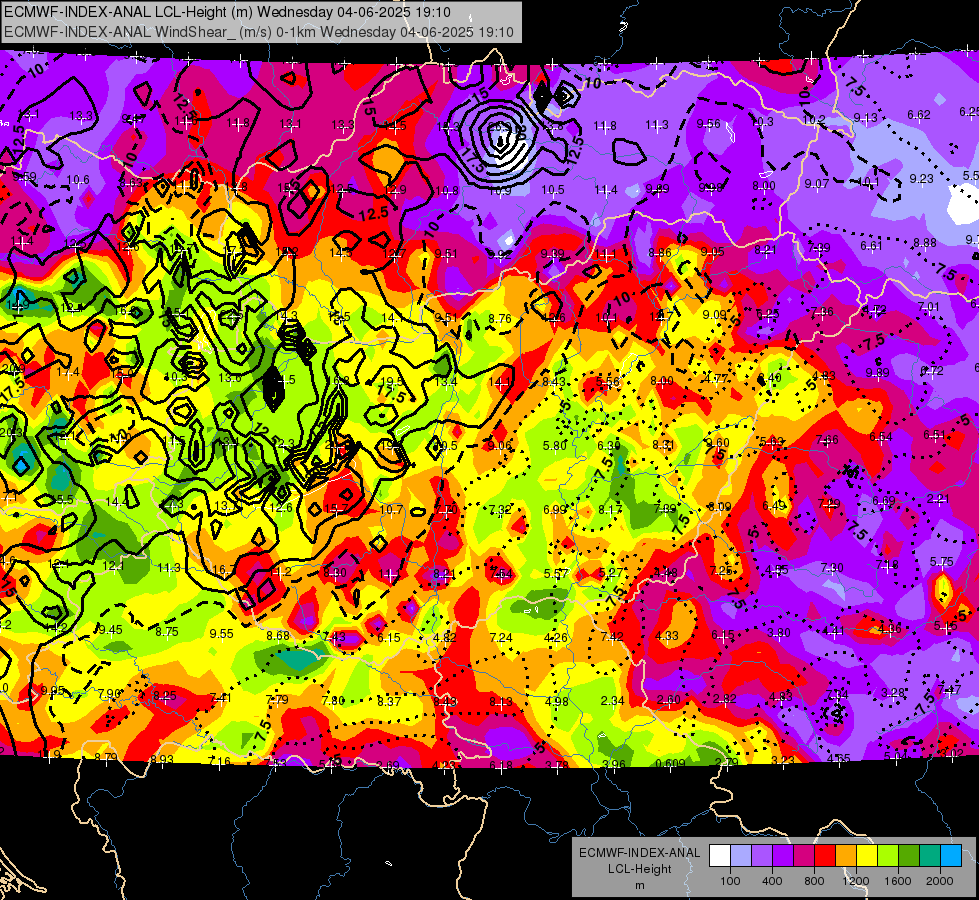Click the 800 legend scale label
979x900 pixels.
click(x=814, y=881)
